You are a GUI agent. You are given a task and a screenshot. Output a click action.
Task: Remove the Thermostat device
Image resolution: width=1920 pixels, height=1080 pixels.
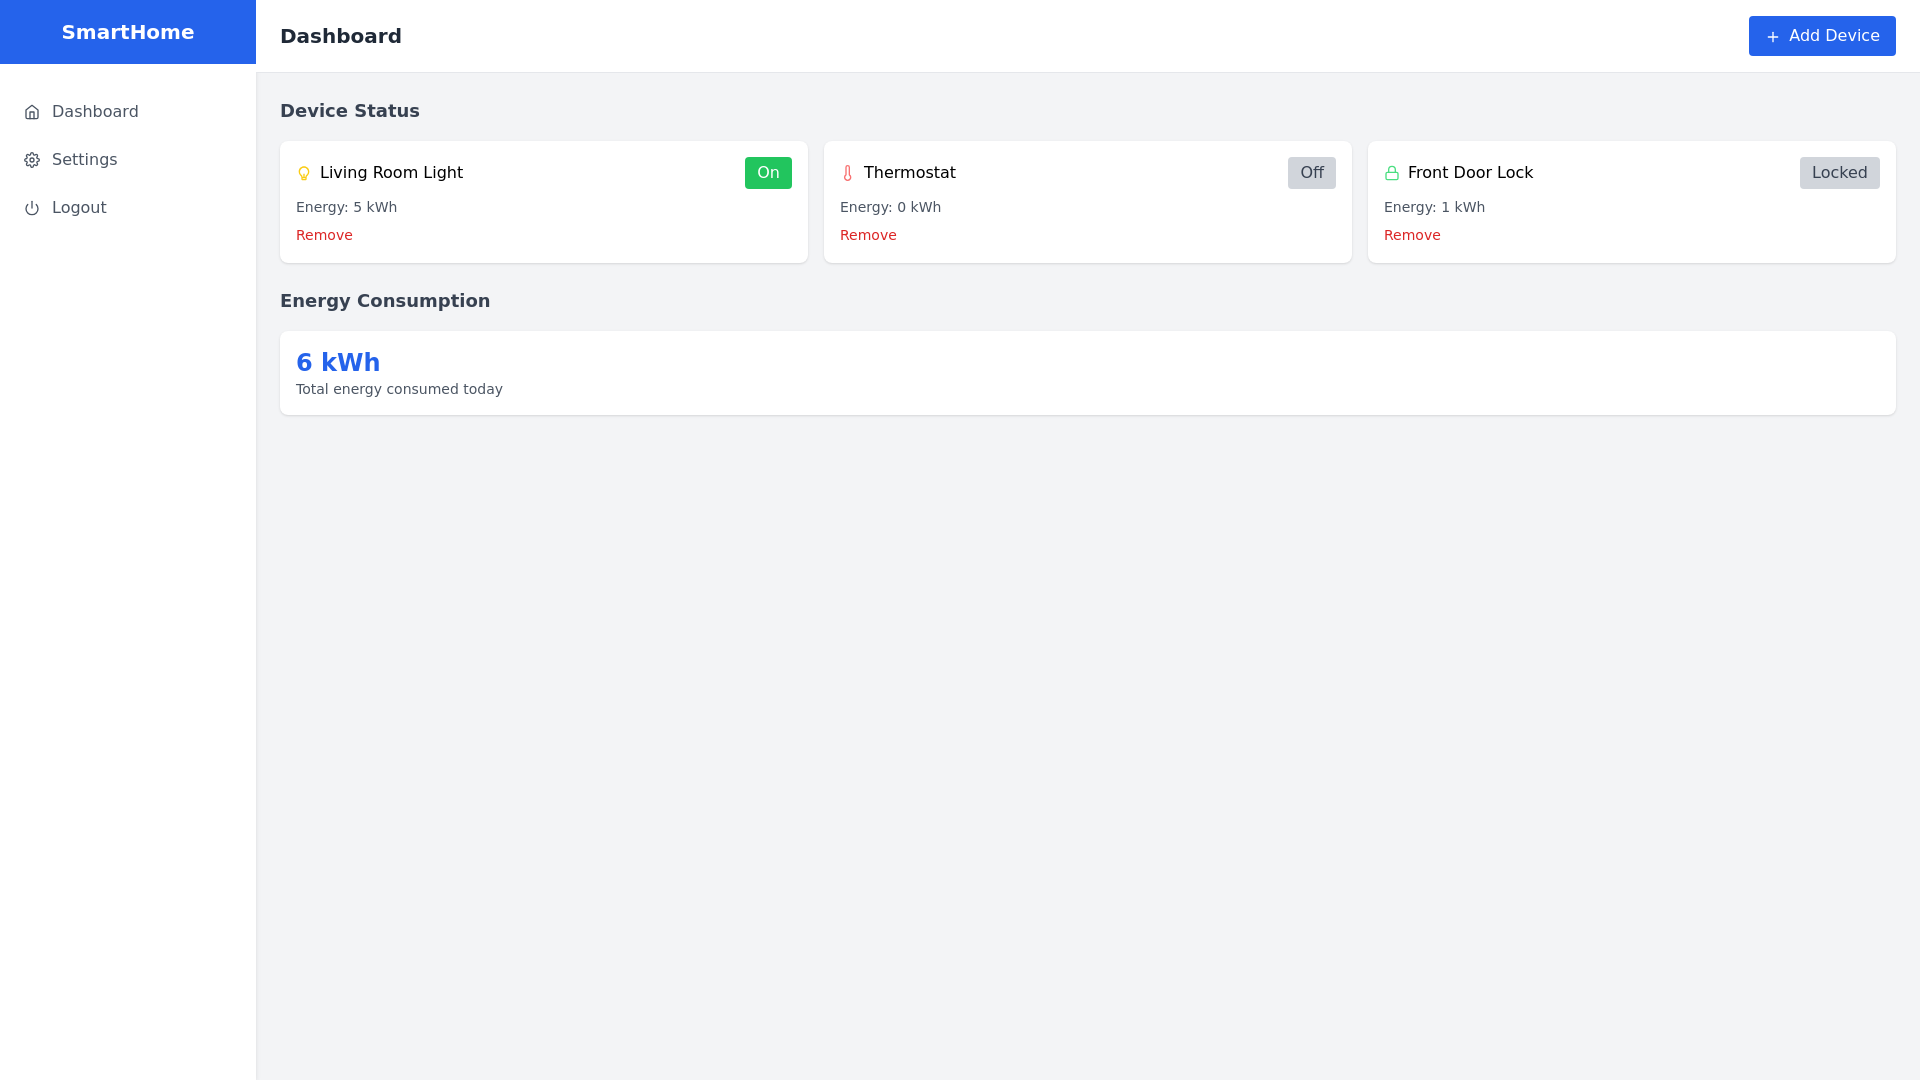(x=868, y=235)
